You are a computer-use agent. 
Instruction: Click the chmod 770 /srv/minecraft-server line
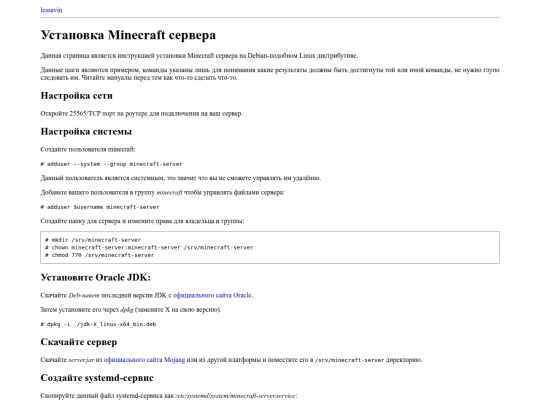[x=100, y=255]
